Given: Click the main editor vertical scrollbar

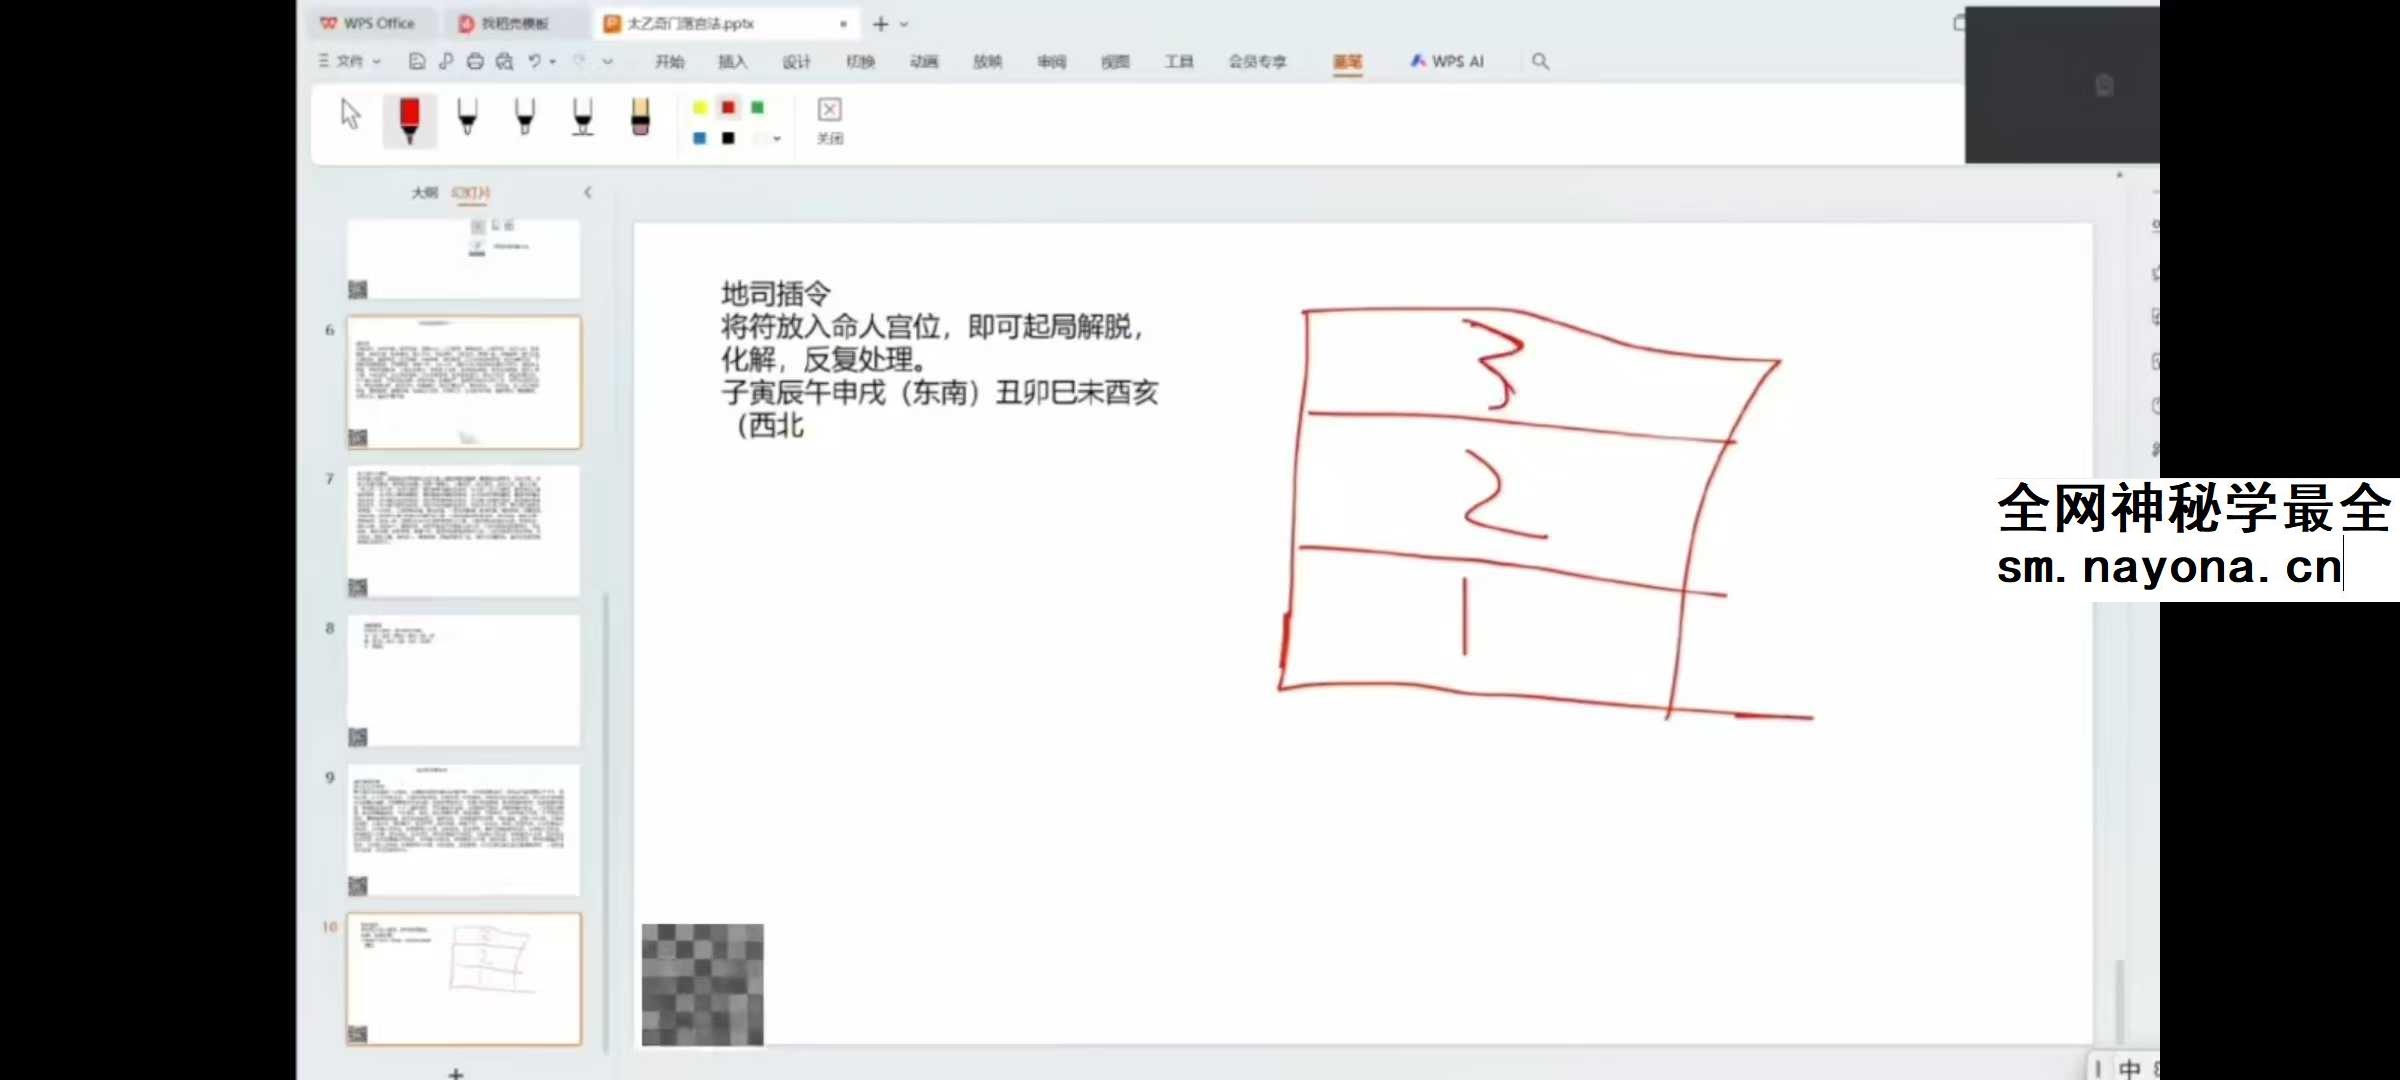Looking at the screenshot, I should (x=2119, y=1000).
